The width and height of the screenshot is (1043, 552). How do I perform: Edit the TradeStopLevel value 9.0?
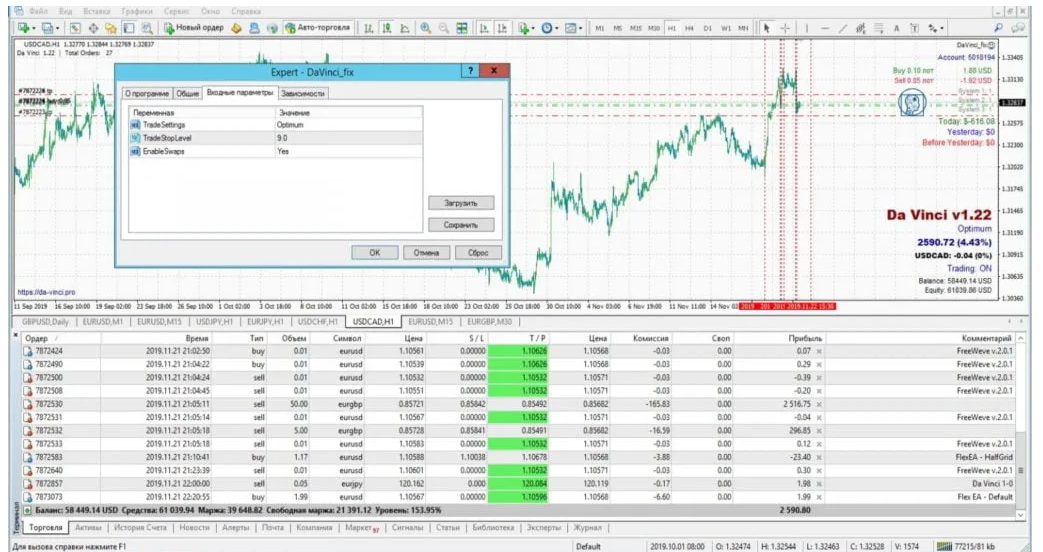283,138
